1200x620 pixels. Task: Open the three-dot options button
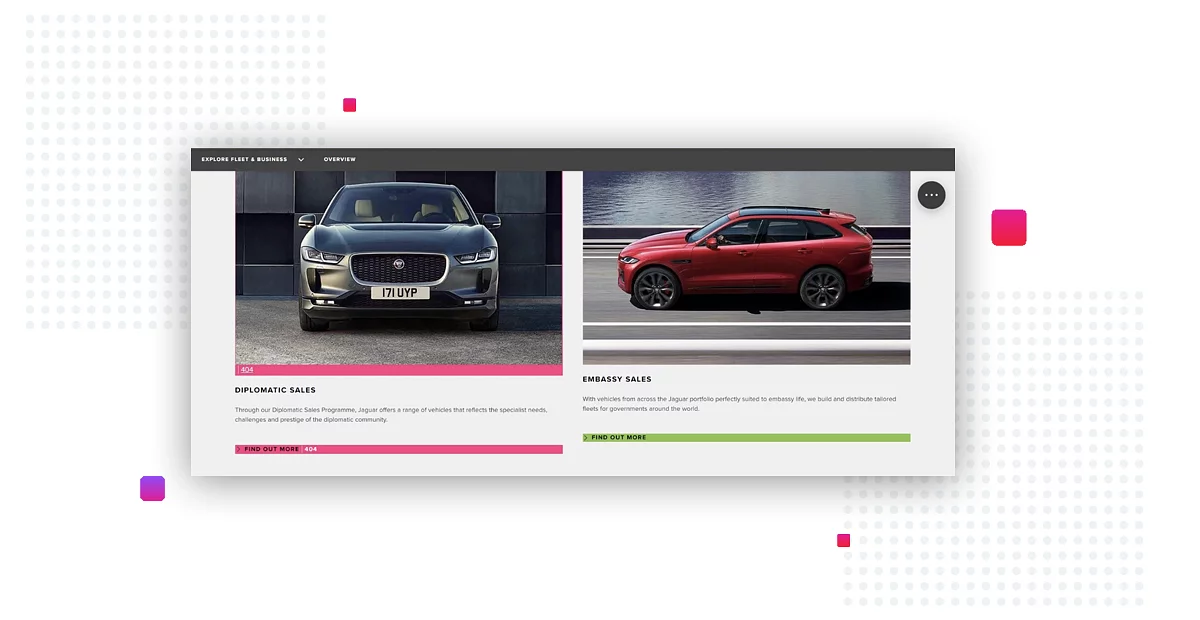[931, 195]
